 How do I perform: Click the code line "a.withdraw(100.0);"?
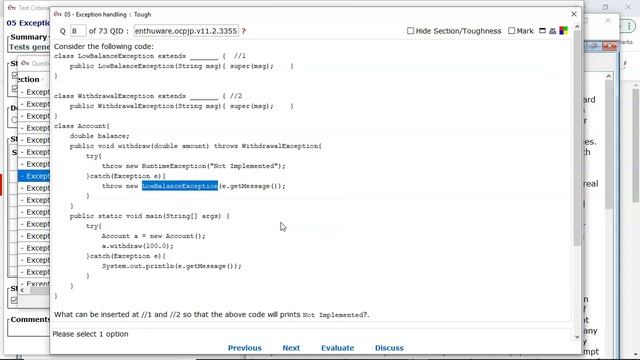(x=138, y=246)
